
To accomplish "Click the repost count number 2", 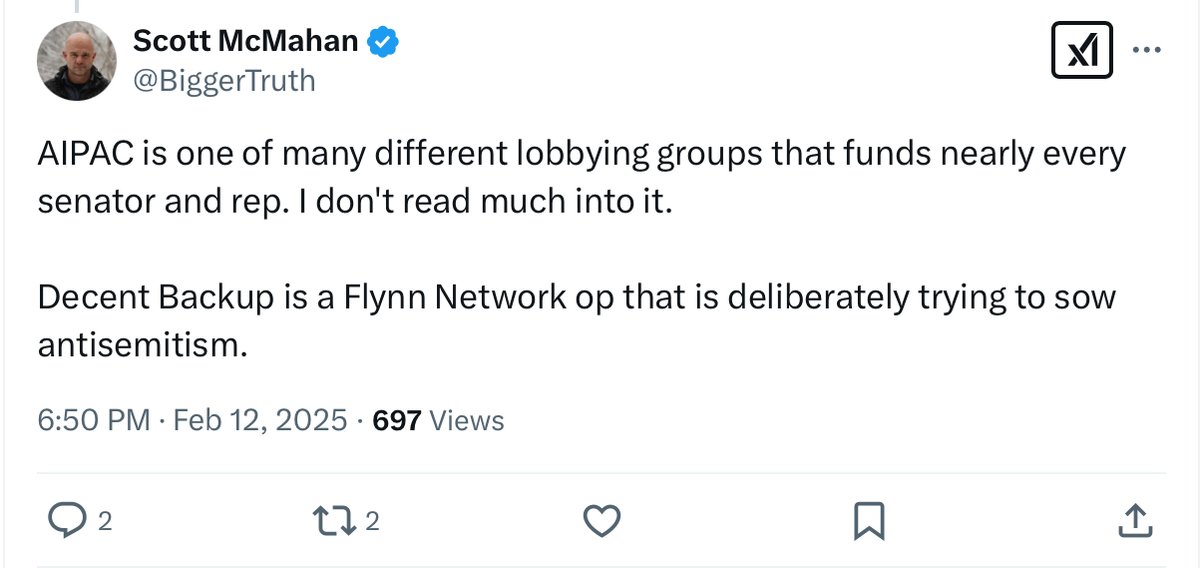I will point(372,521).
